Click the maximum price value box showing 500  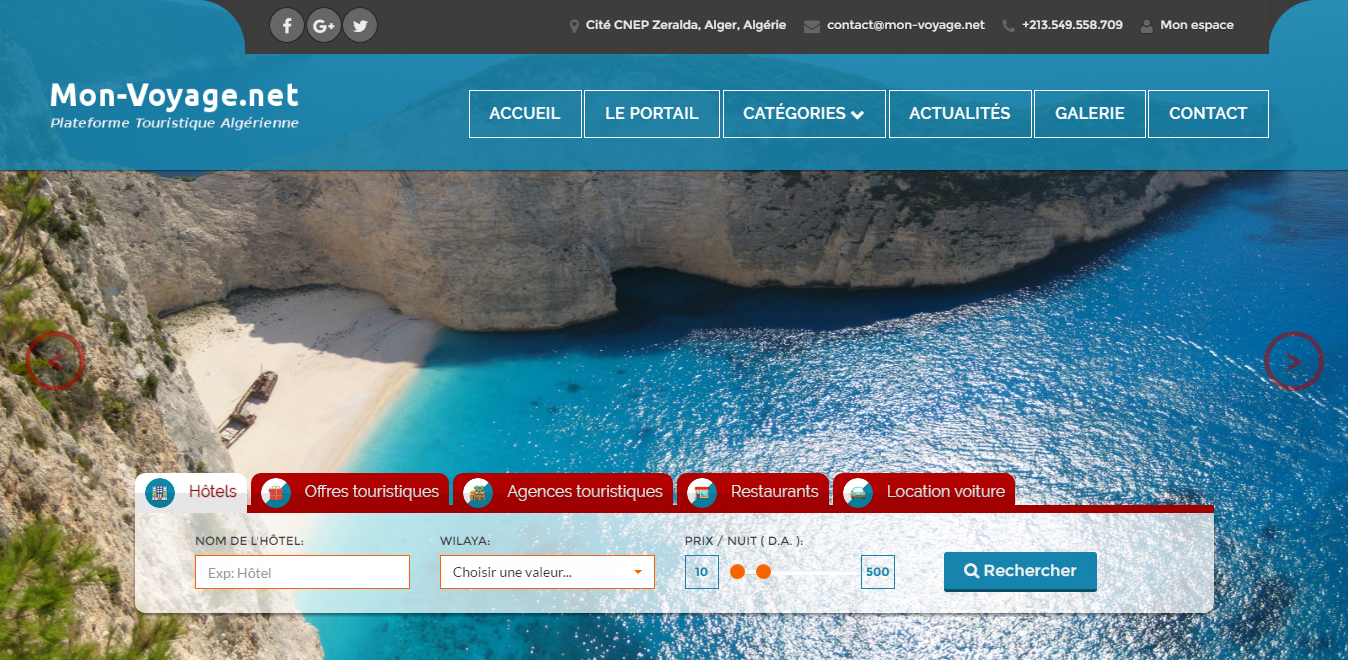click(878, 572)
